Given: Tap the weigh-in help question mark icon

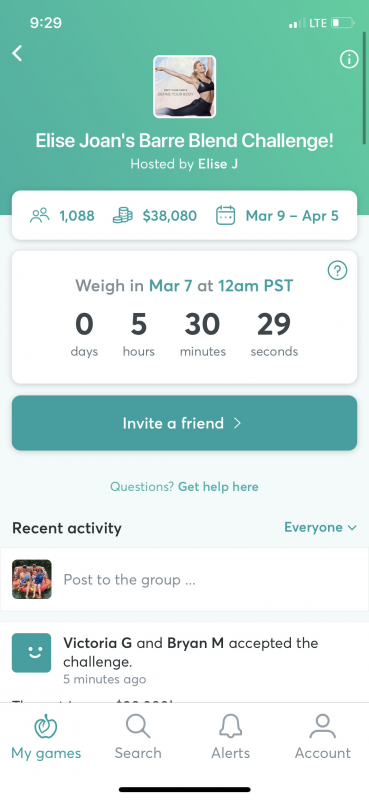Looking at the screenshot, I should tap(337, 270).
